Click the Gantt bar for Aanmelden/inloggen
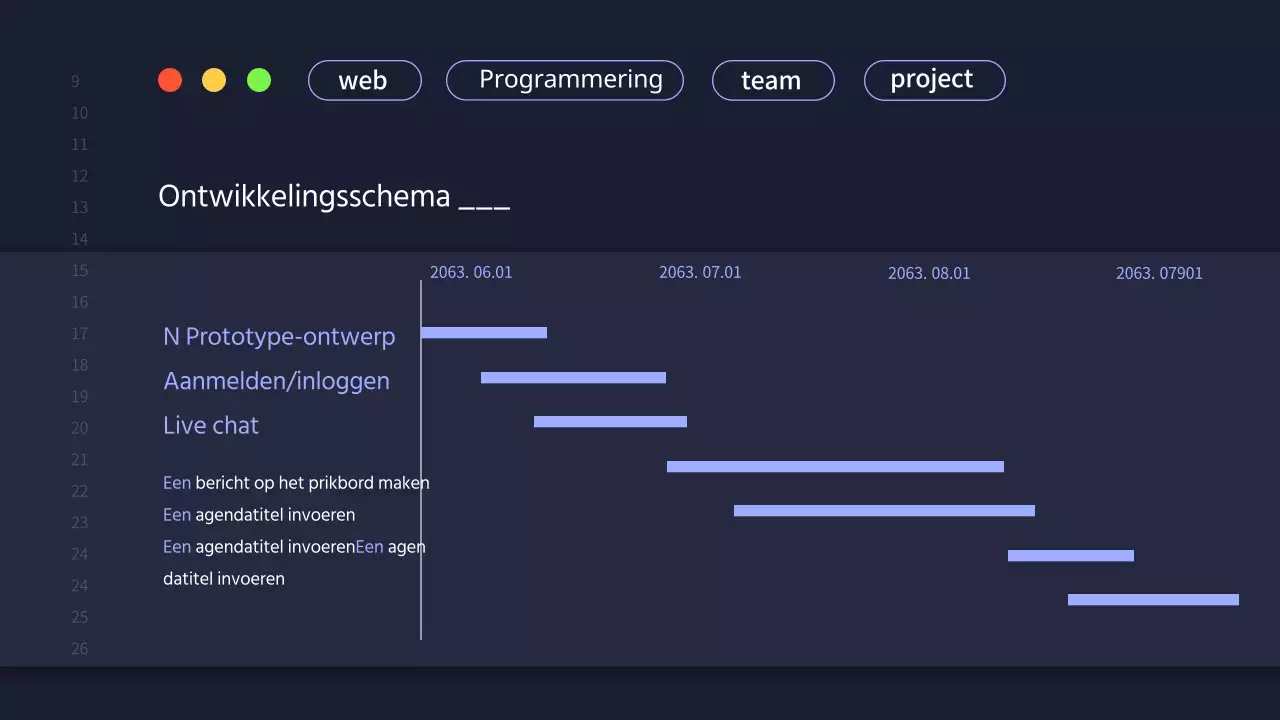The image size is (1280, 720). point(572,377)
